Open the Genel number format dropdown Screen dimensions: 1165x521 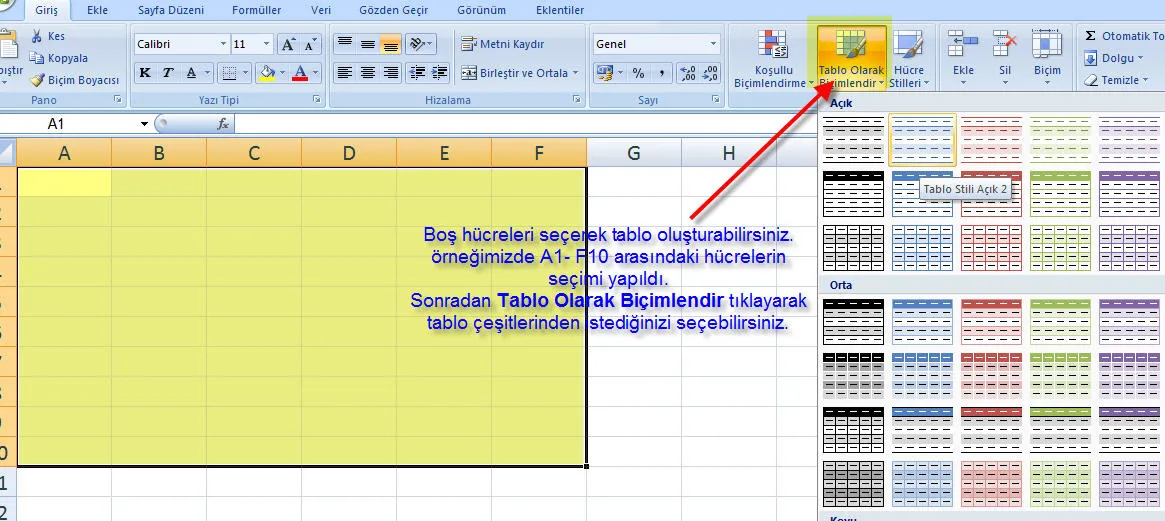click(x=713, y=45)
